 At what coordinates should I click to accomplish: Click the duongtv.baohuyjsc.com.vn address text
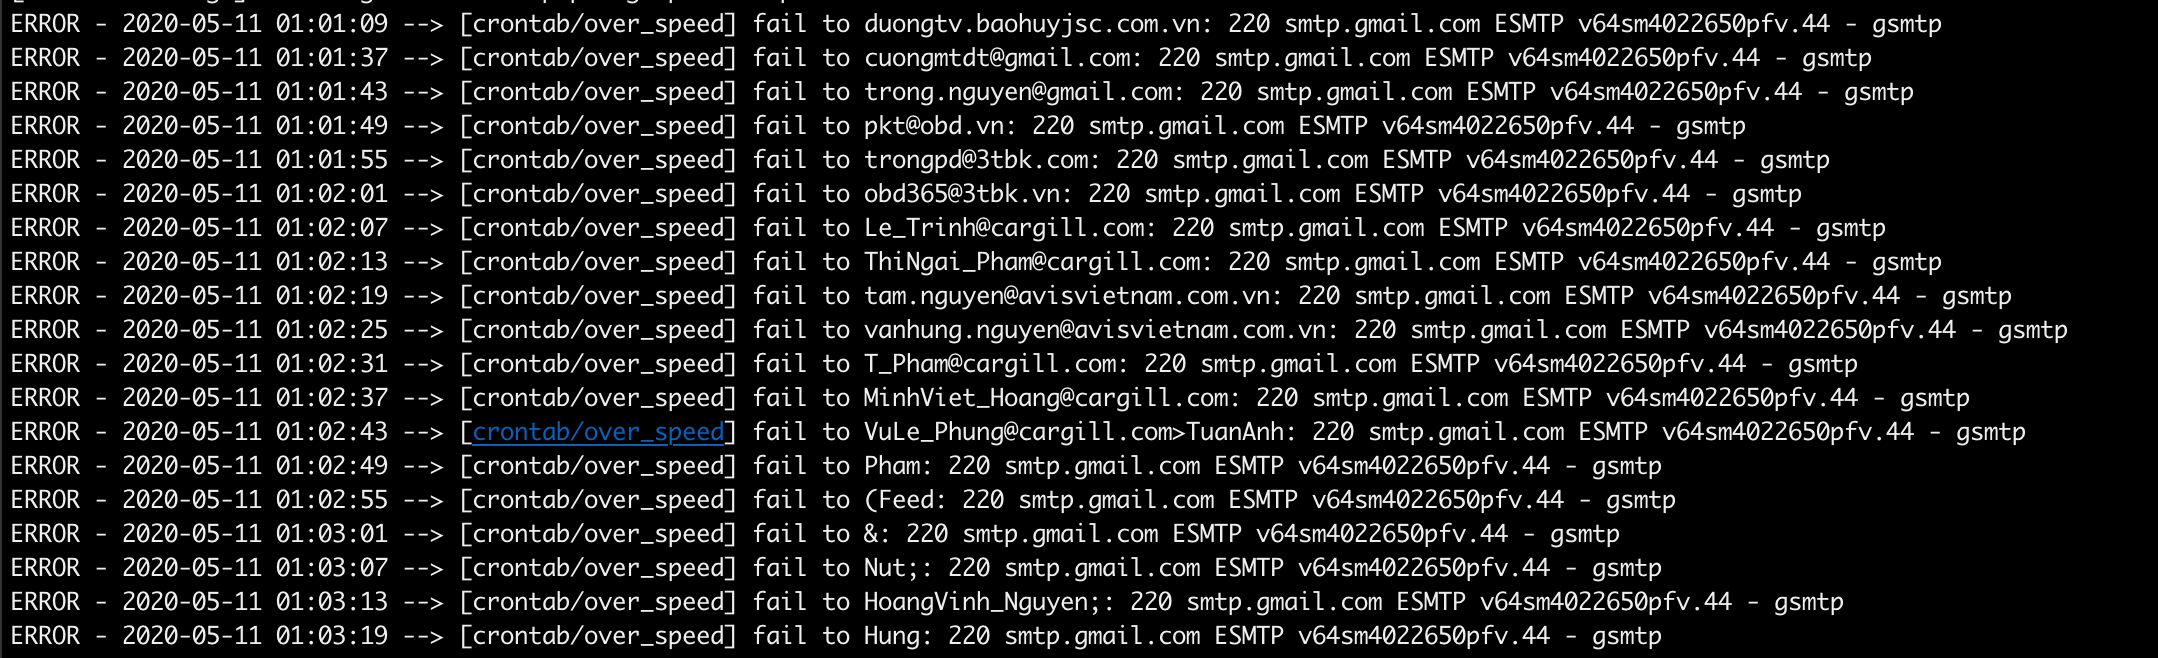pos(1031,24)
